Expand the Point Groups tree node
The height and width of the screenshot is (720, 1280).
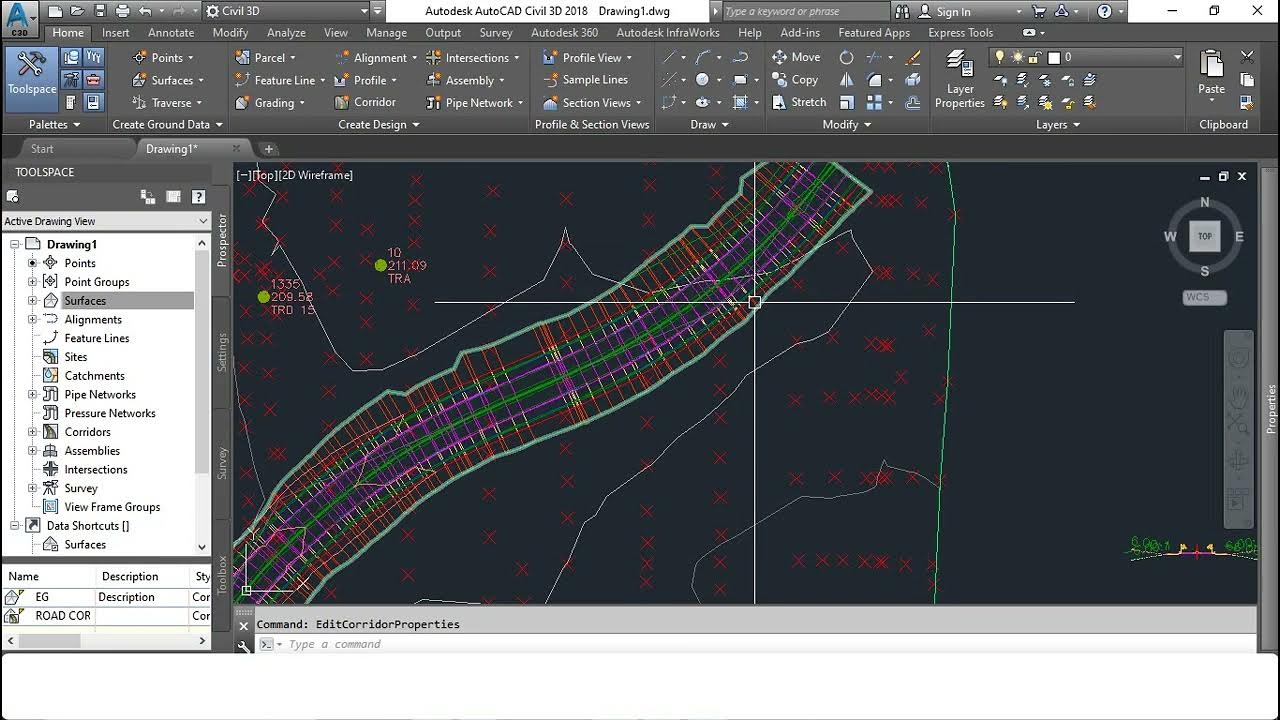coord(32,282)
